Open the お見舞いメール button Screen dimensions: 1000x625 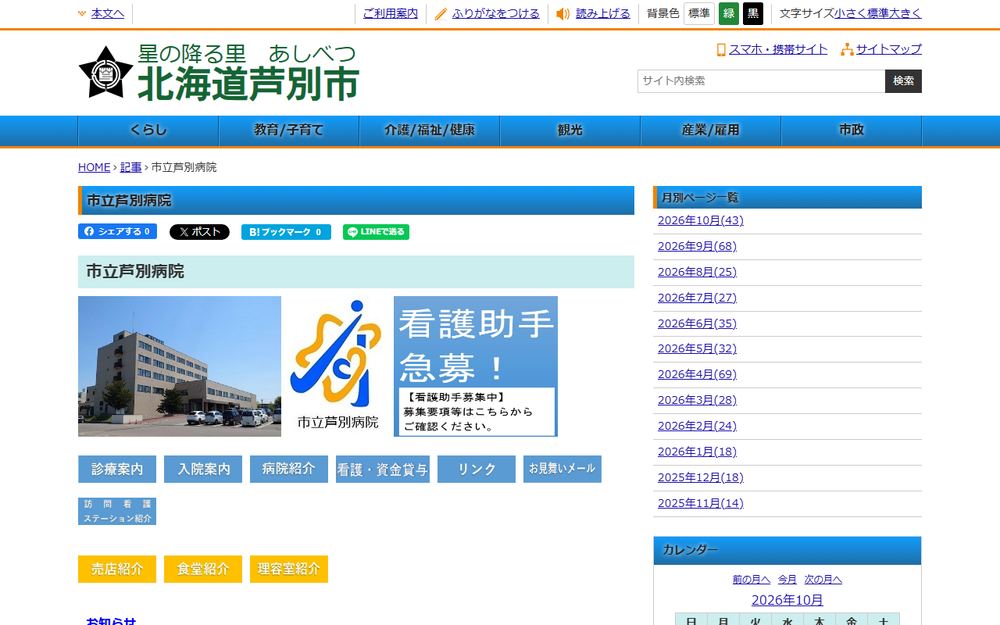click(562, 469)
